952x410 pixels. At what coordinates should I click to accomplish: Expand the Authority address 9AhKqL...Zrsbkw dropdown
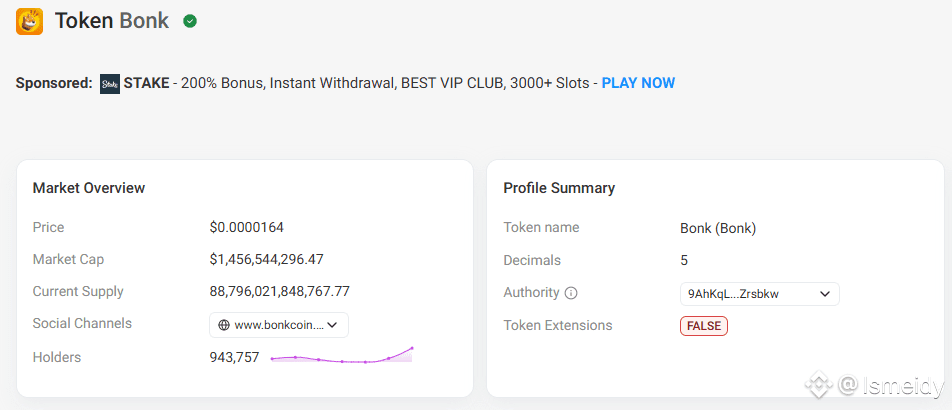[x=760, y=294]
